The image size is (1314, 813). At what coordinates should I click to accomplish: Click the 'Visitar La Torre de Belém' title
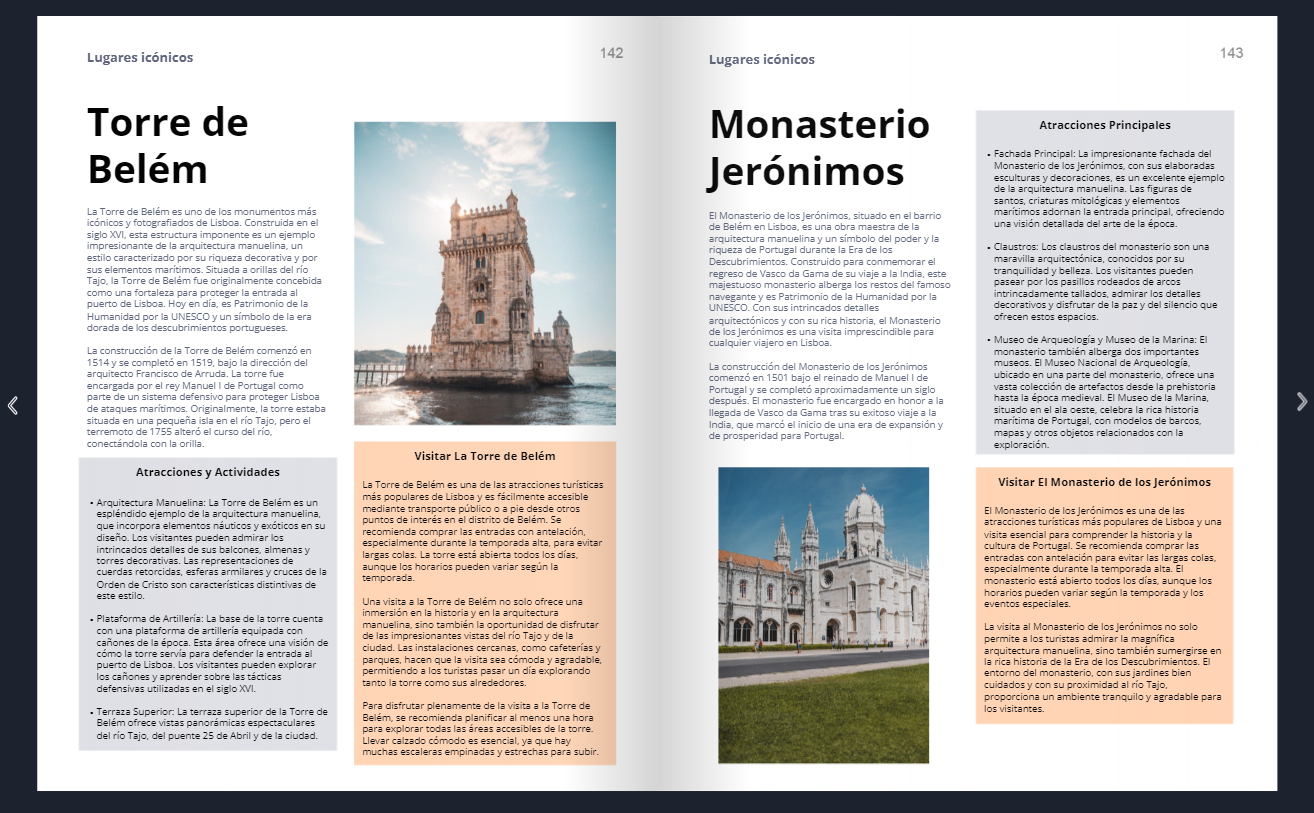485,456
